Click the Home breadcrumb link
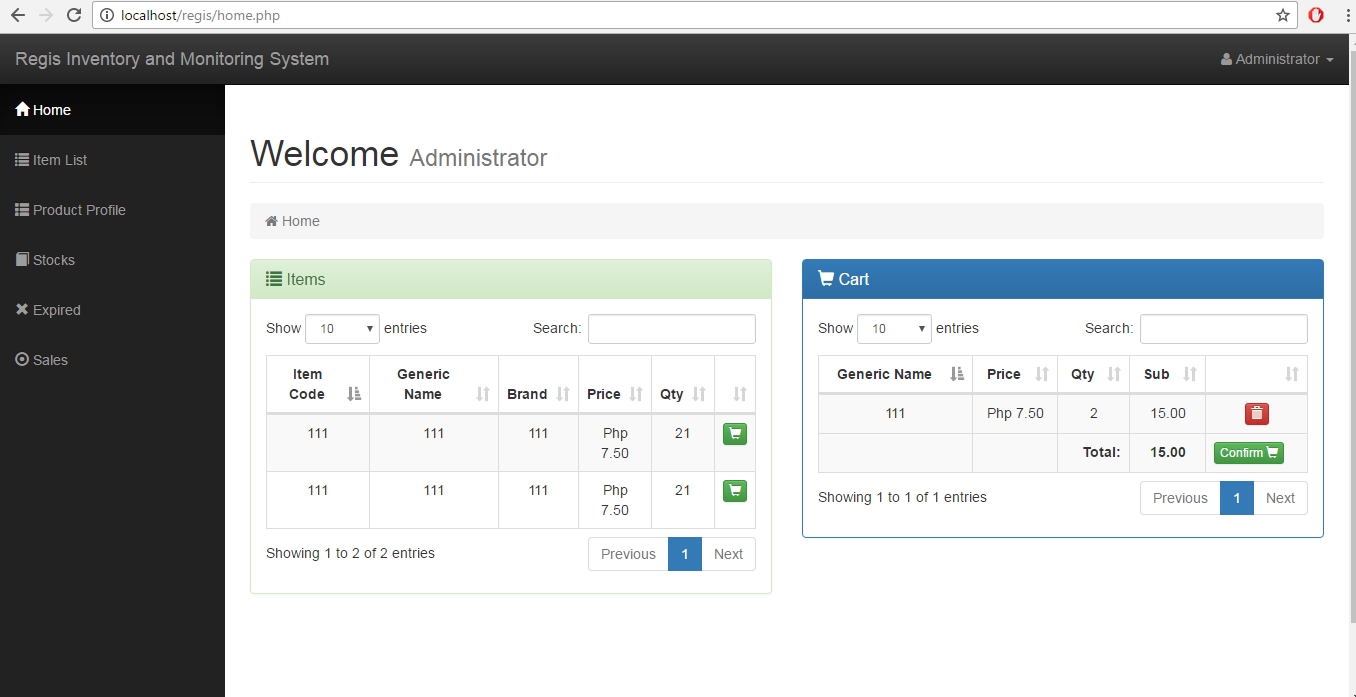1356x697 pixels. 292,221
